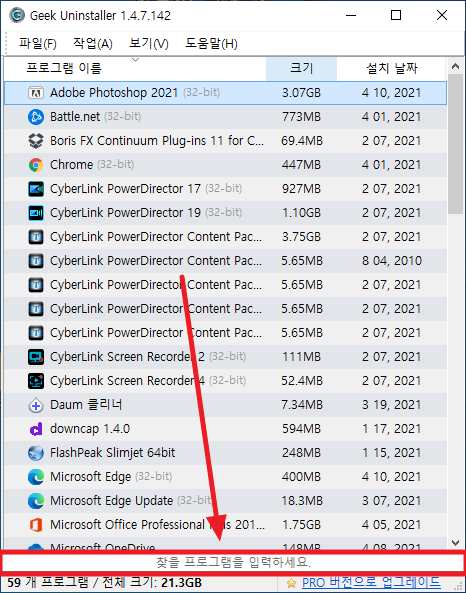
Task: Click the Battle.net program icon
Action: point(36,117)
